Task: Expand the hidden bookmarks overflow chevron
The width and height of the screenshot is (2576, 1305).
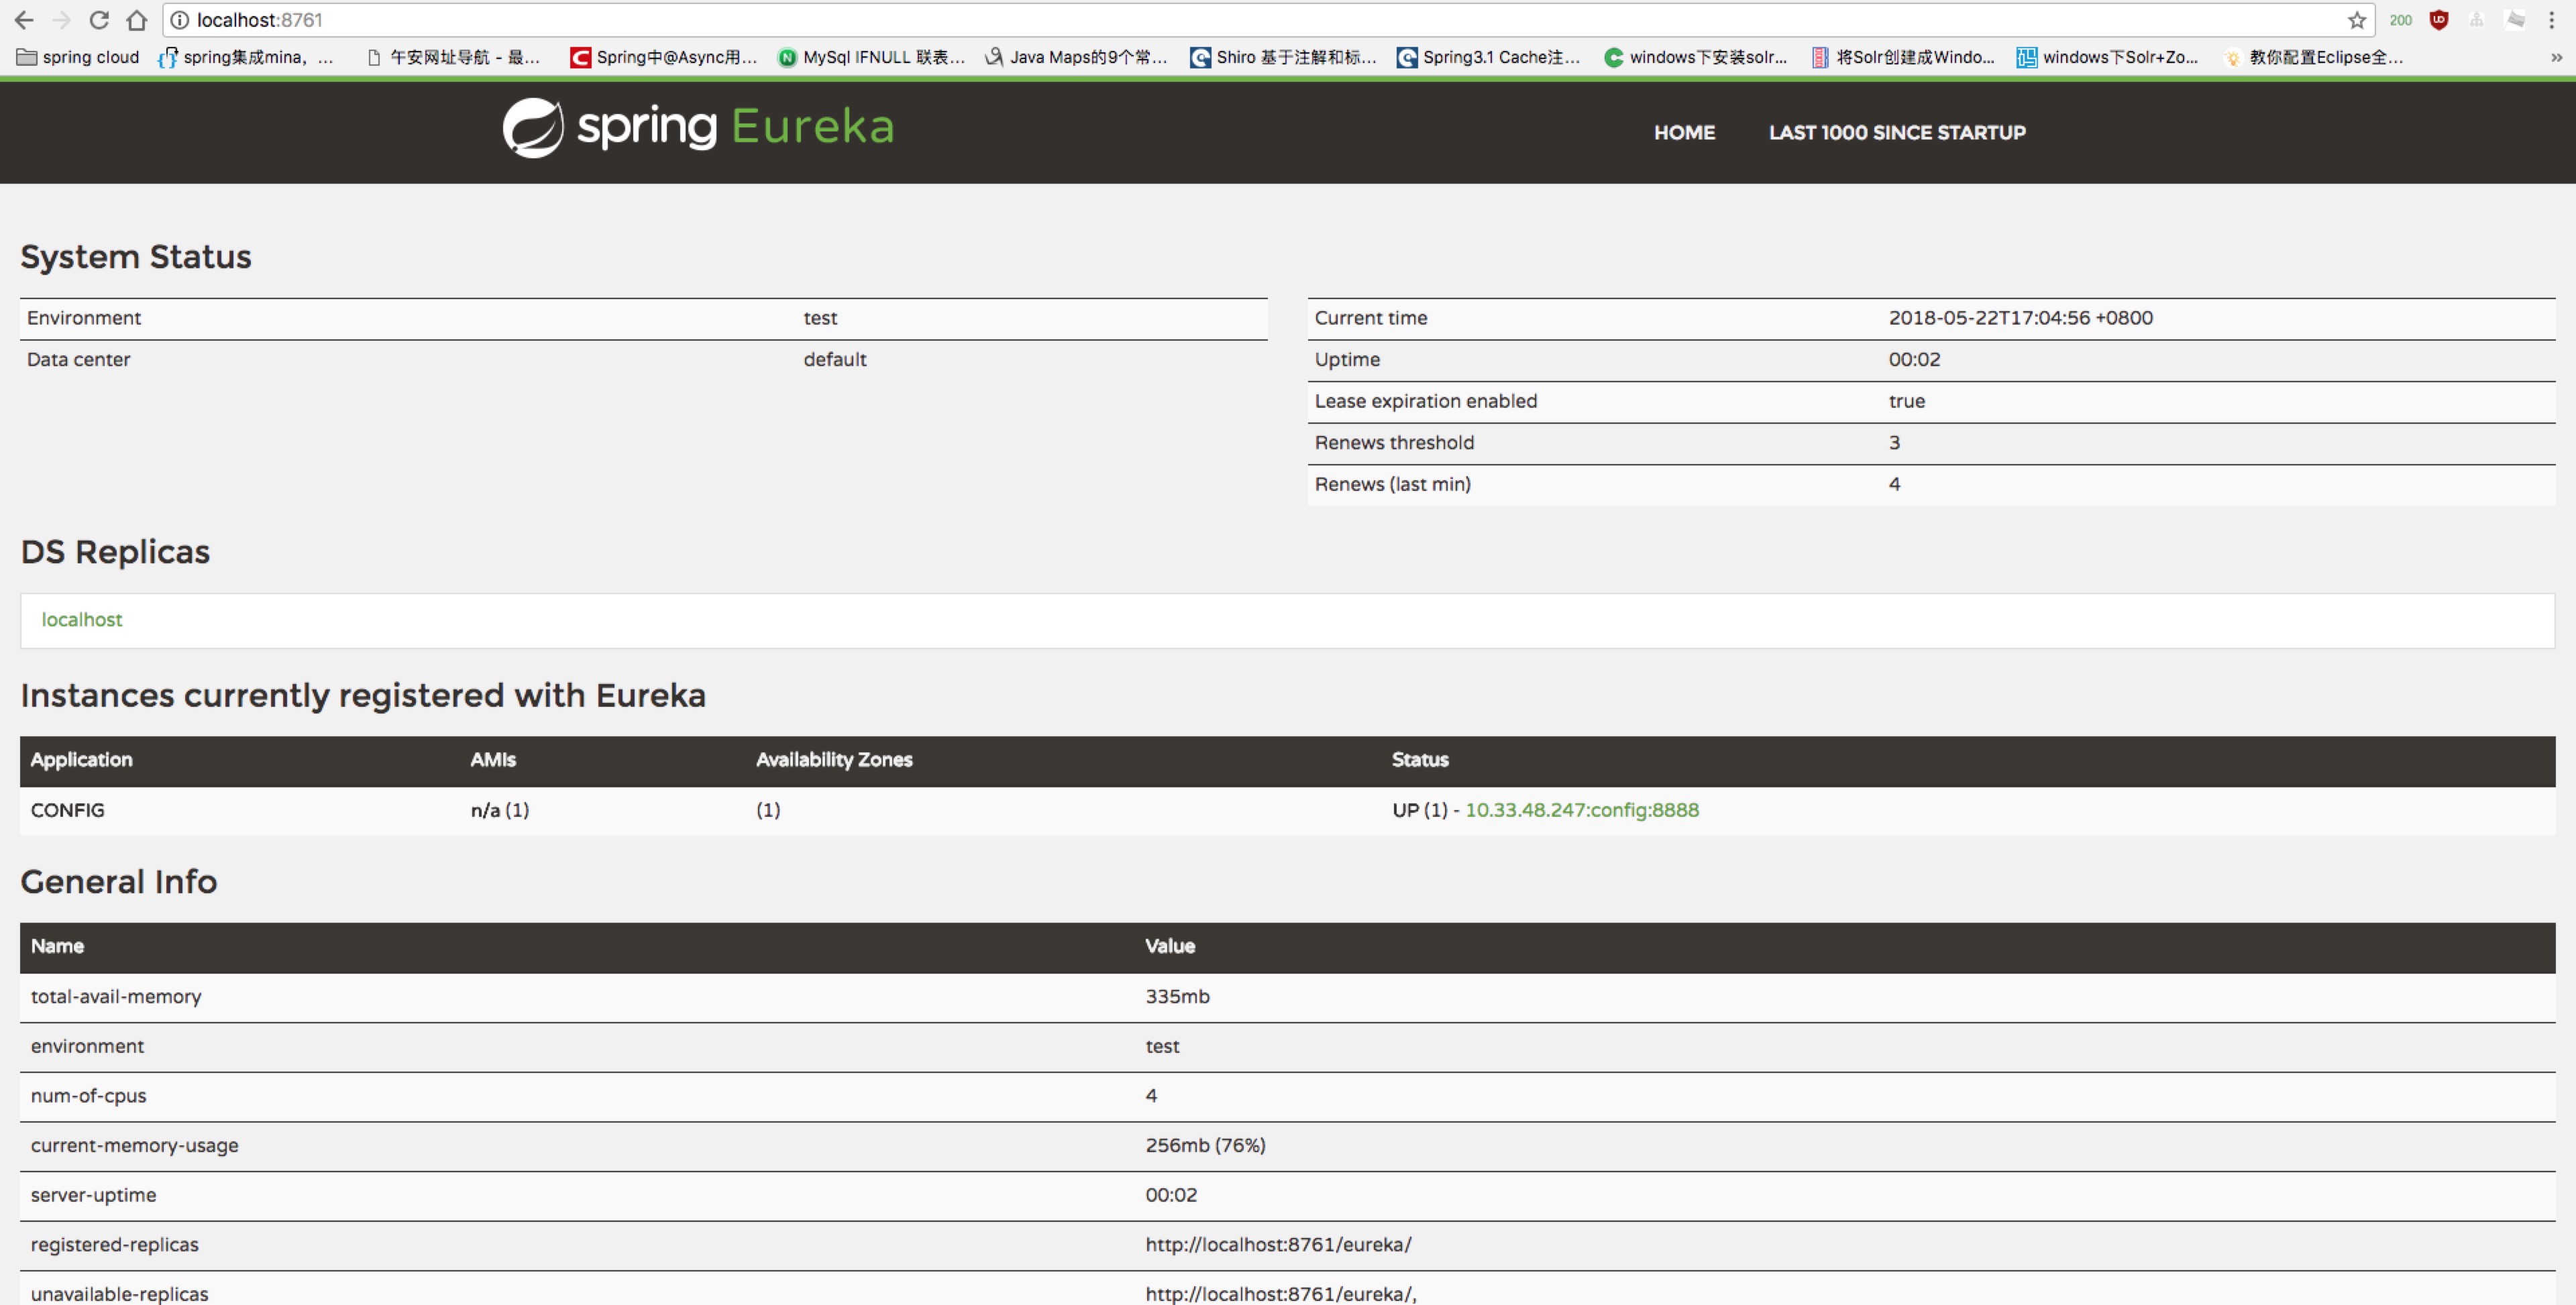Action: point(2556,57)
